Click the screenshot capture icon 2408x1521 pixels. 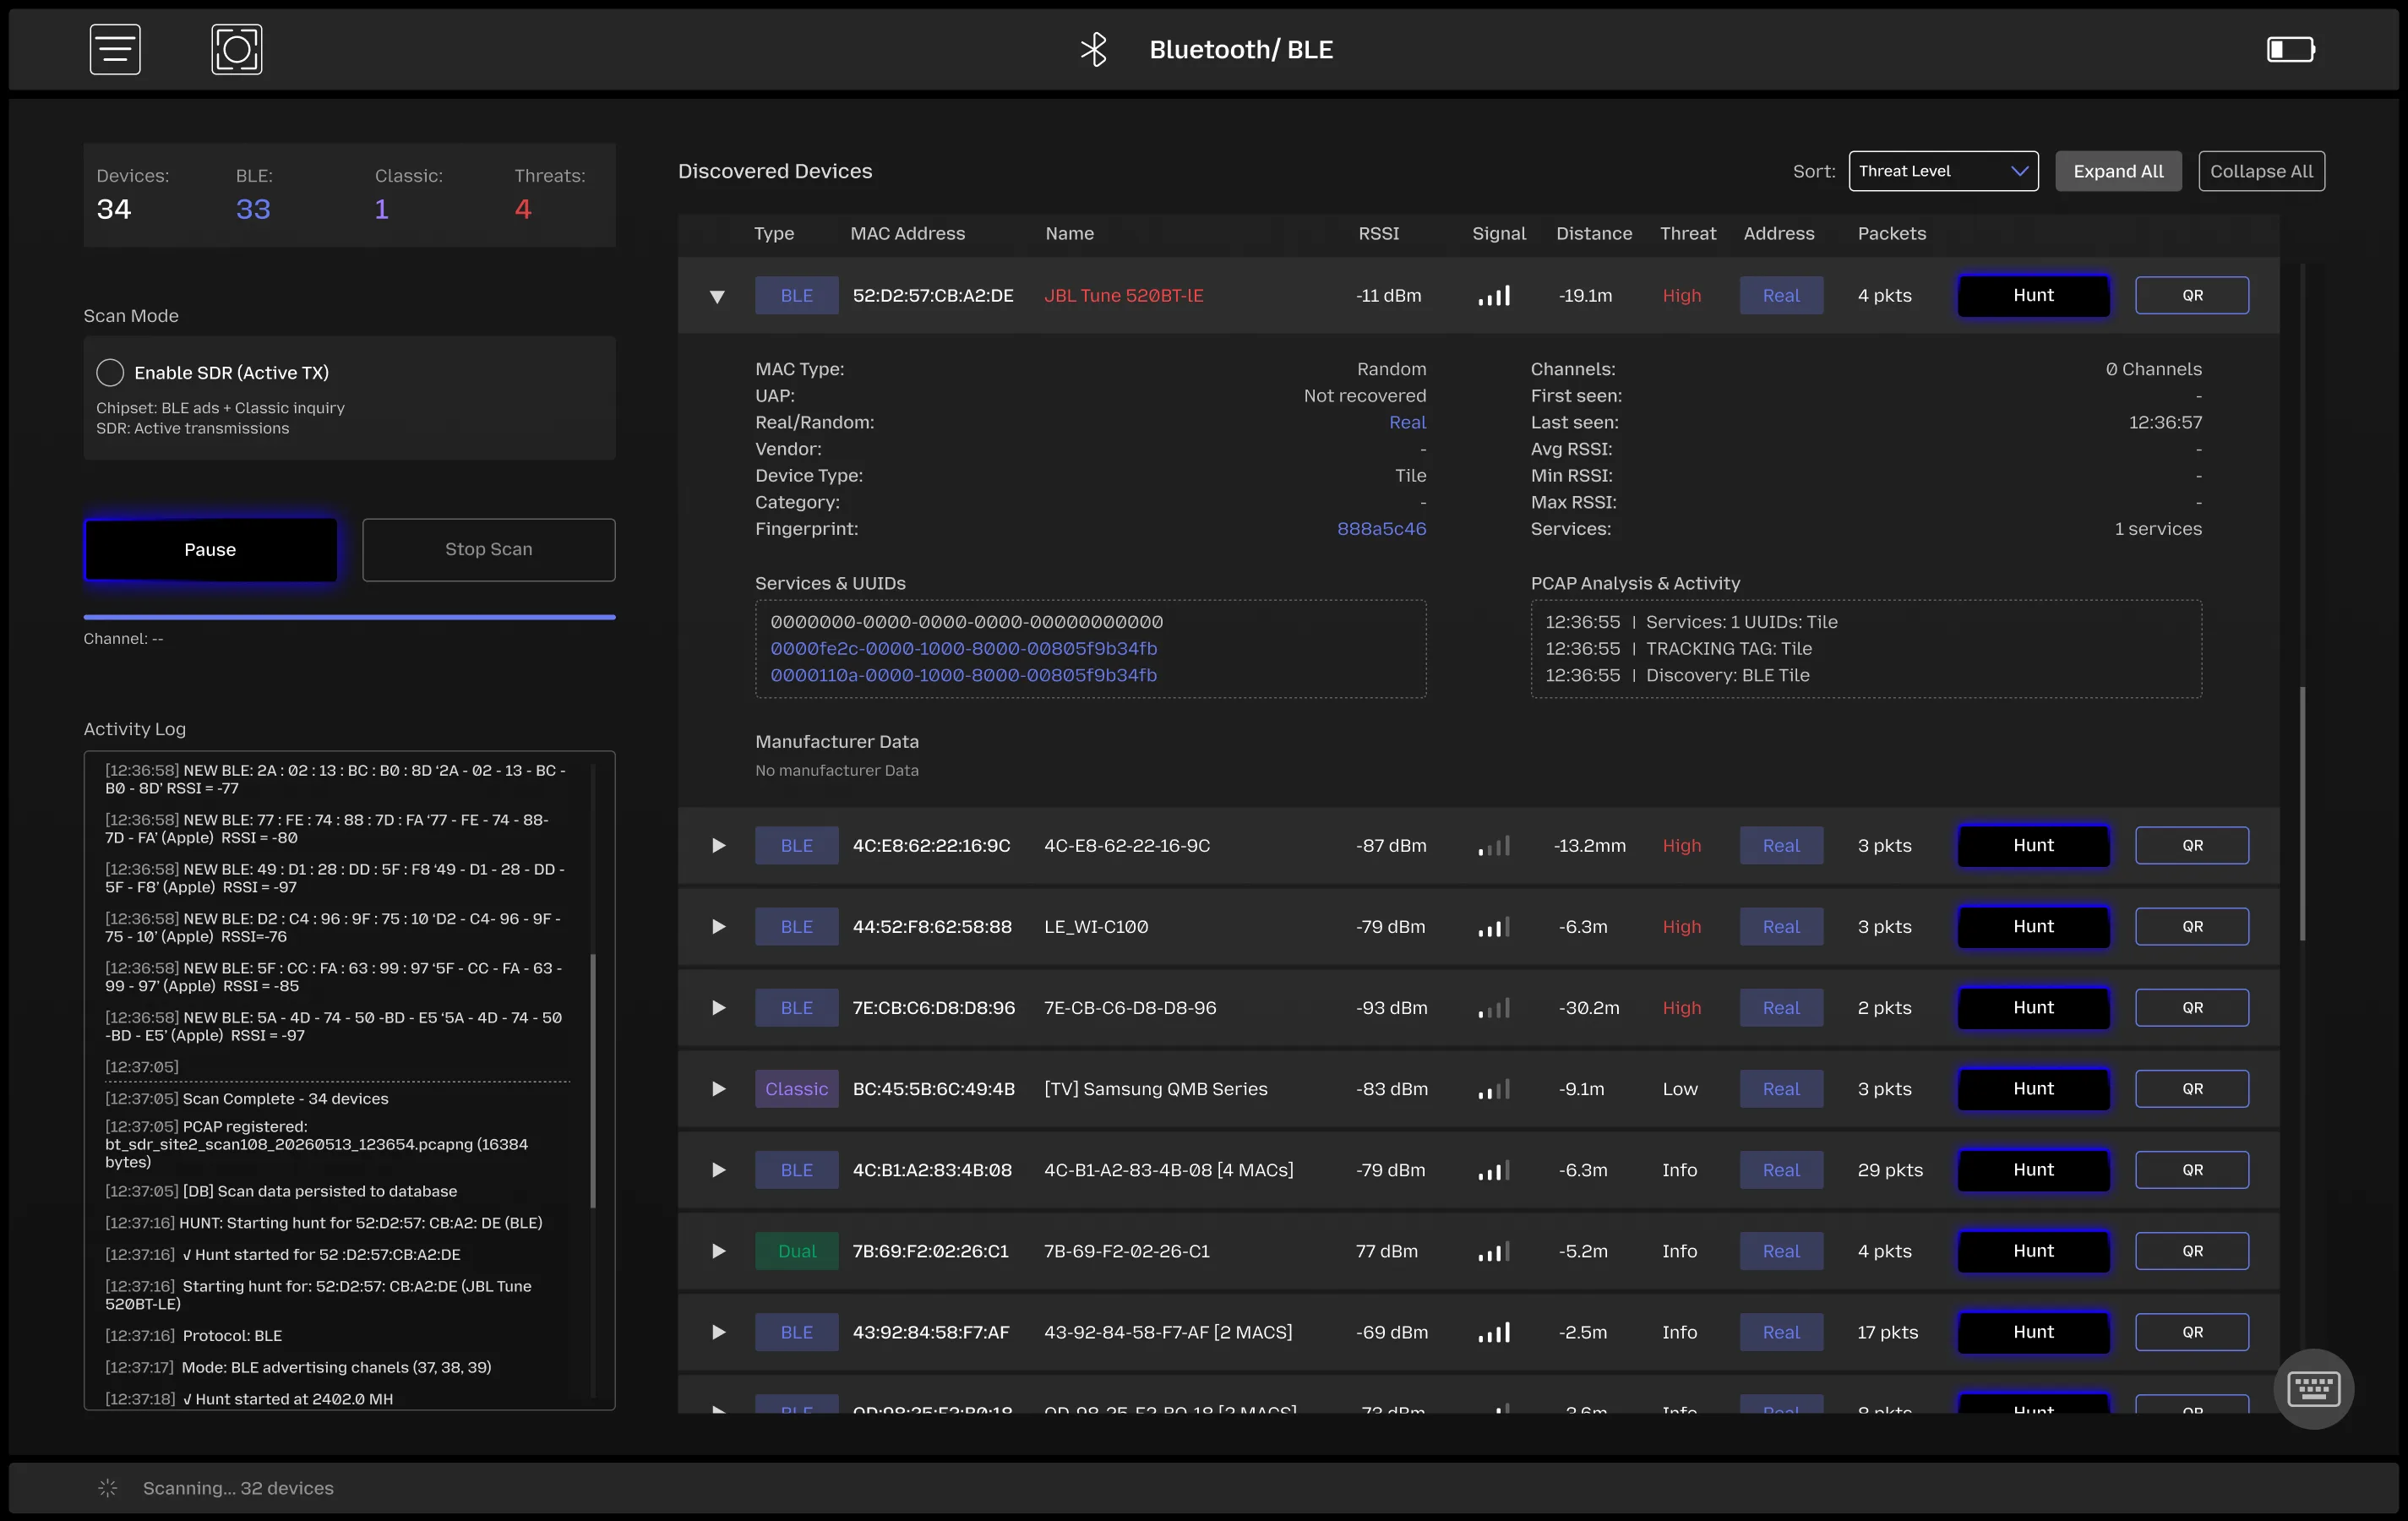click(237, 49)
